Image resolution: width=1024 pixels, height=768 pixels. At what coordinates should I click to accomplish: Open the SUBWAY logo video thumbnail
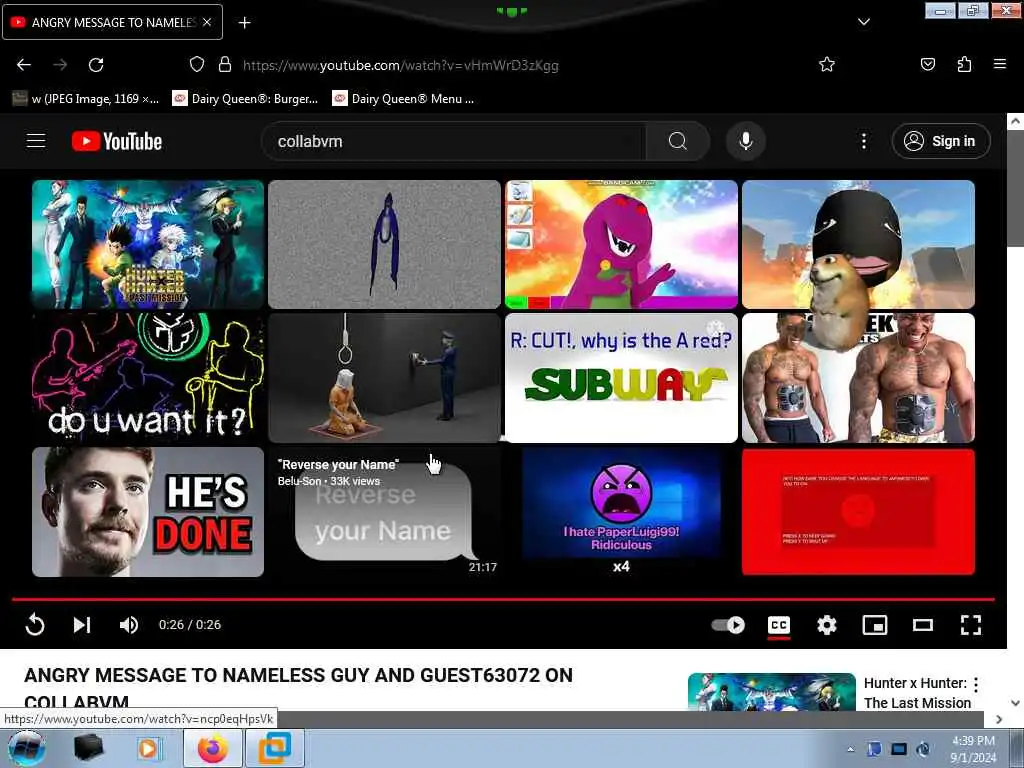621,377
